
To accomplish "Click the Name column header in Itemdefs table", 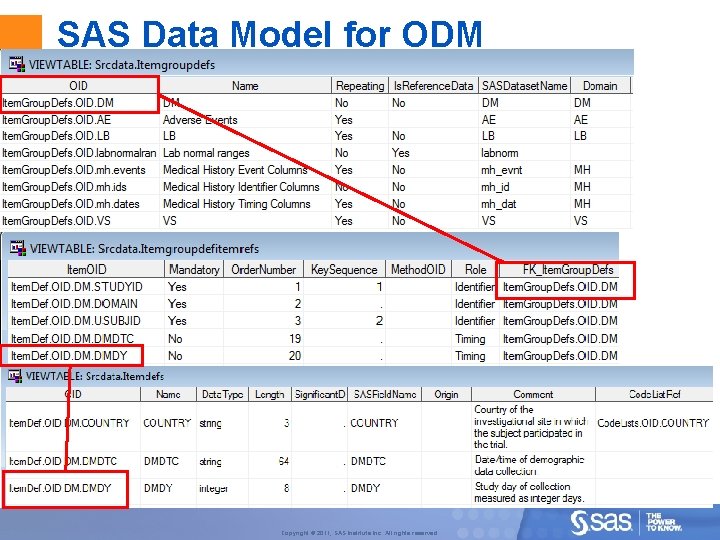I will pos(168,394).
